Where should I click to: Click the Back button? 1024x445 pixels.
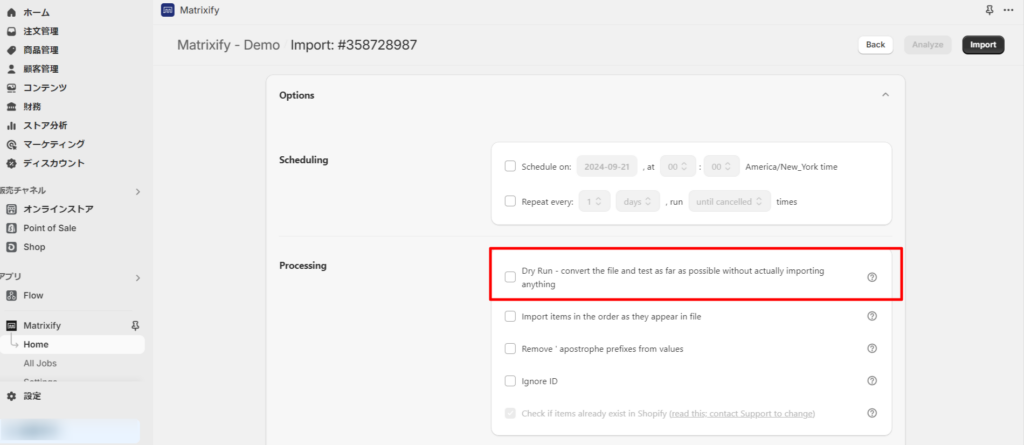coord(875,44)
